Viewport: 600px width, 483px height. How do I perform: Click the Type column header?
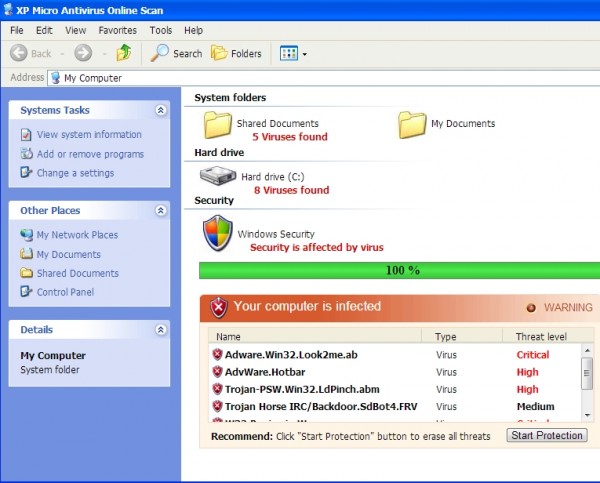tap(462, 336)
